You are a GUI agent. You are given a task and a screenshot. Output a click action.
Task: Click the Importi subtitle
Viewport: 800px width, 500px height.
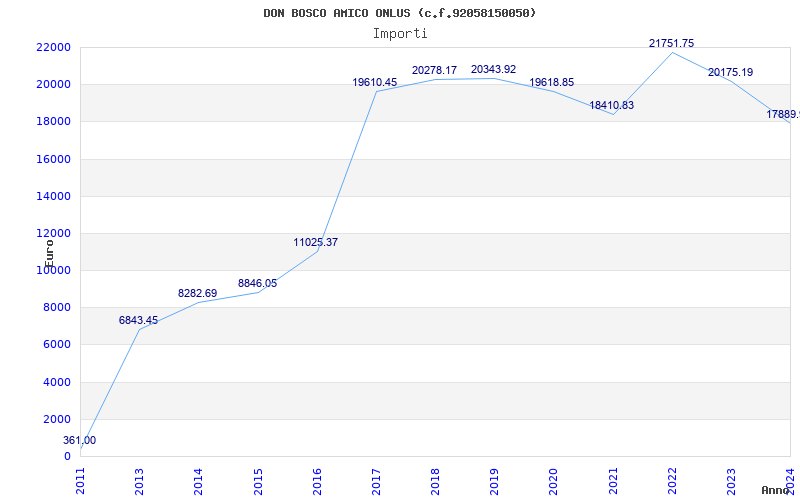coord(400,34)
